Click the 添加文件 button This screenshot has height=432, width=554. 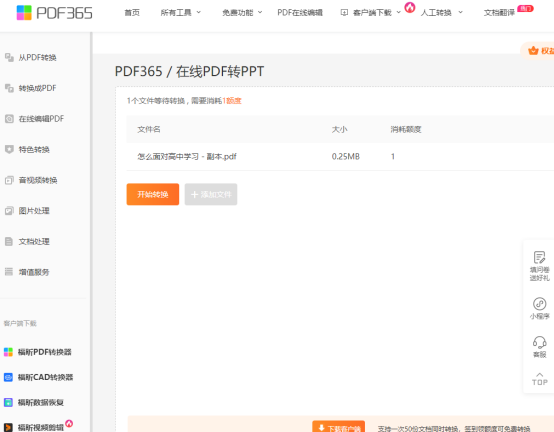tap(211, 194)
